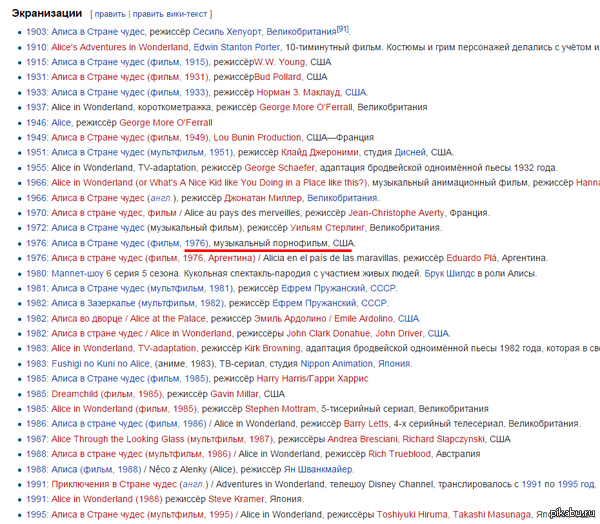Click the 'править вики-текст' link
600x524 pixels.
point(170,14)
